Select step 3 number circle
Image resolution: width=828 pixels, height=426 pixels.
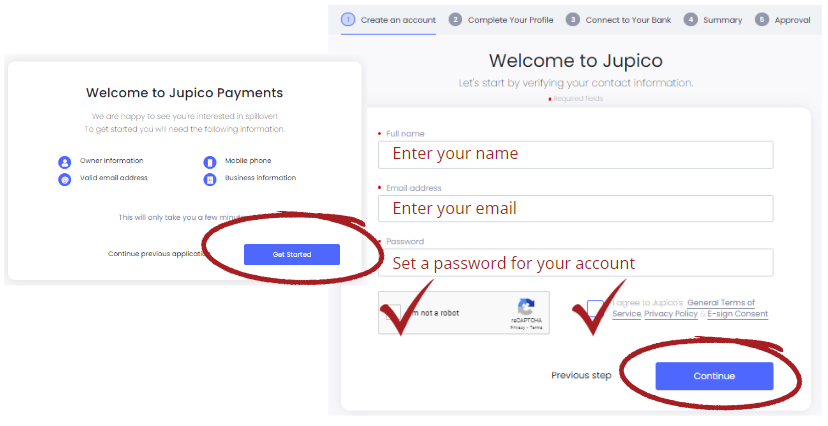click(x=573, y=20)
